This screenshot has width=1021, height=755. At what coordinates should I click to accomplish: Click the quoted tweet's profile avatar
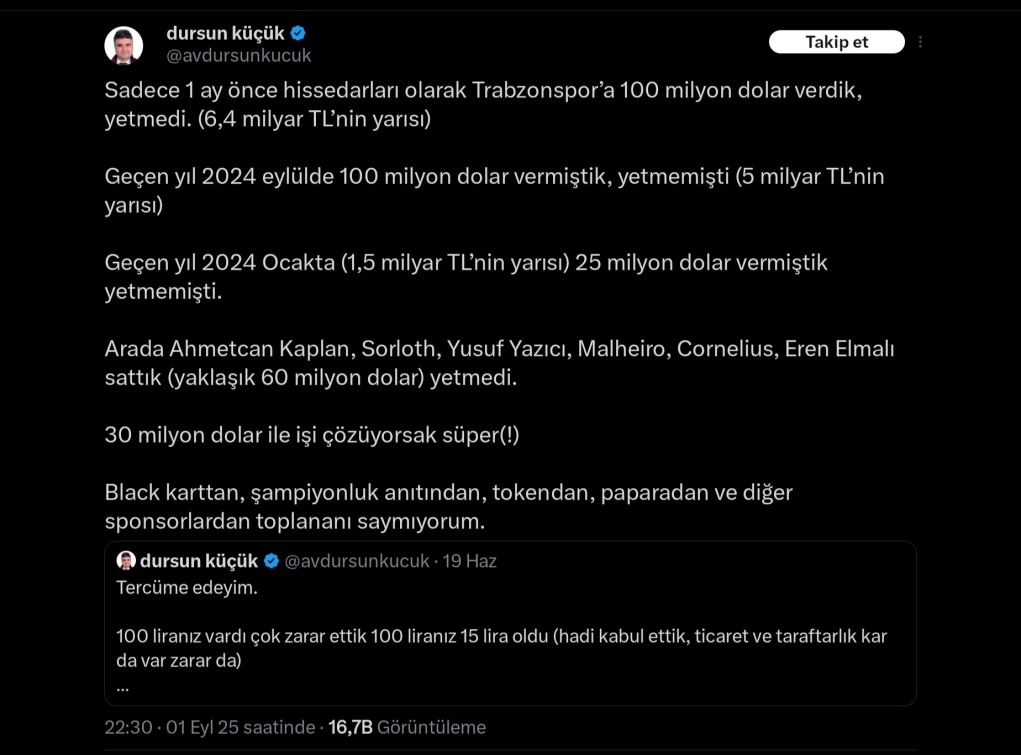(127, 561)
